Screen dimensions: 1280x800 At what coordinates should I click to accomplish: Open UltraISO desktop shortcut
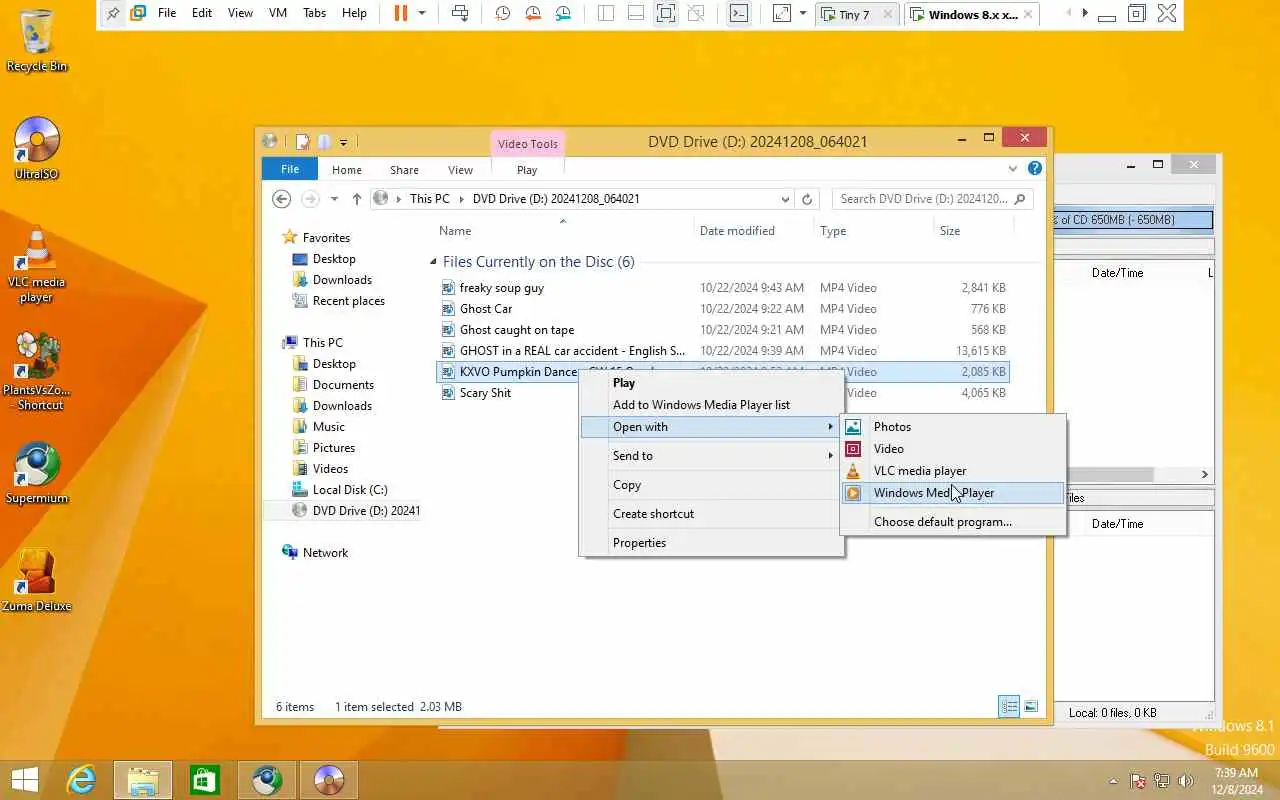coord(37,148)
